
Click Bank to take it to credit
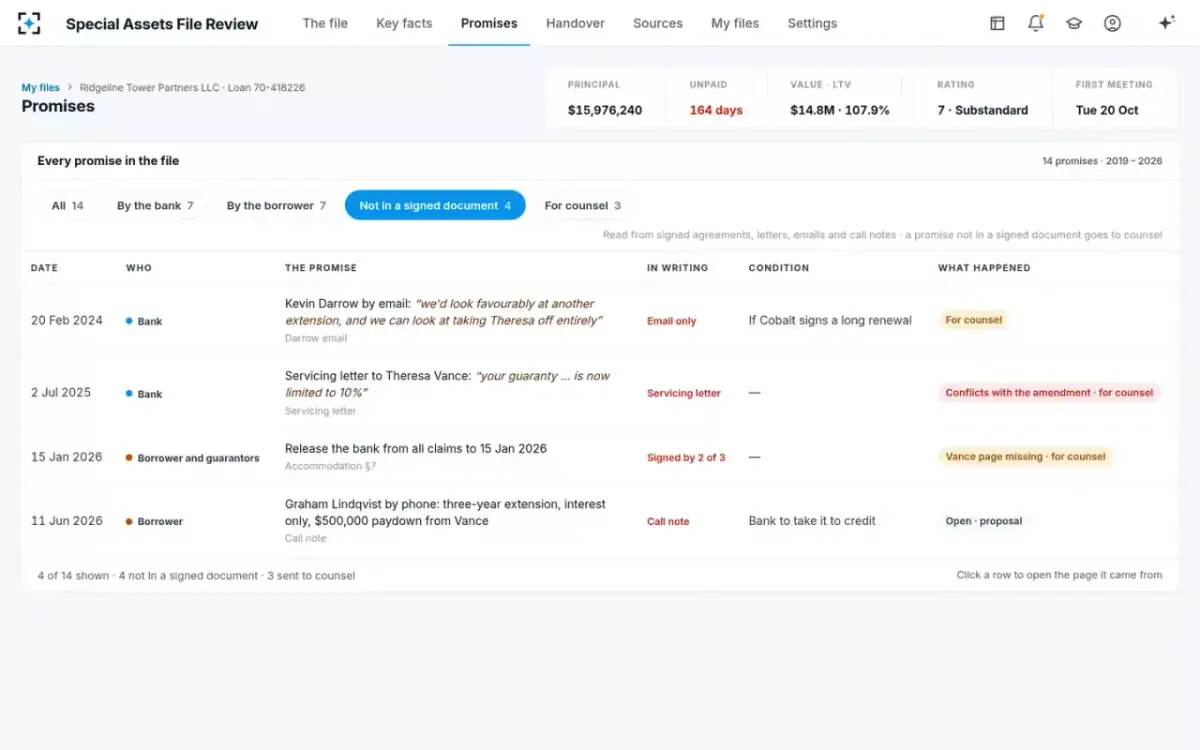pyautogui.click(x=812, y=521)
